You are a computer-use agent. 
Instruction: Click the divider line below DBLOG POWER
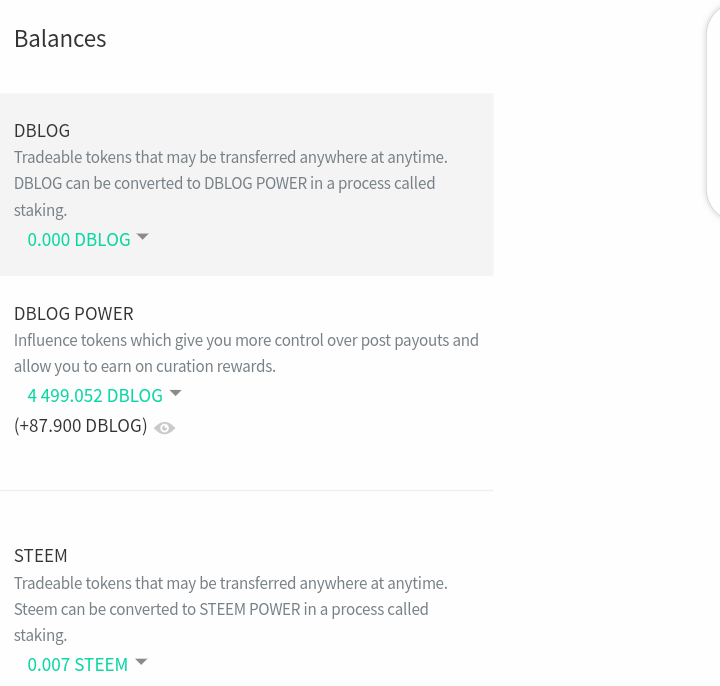(x=246, y=490)
